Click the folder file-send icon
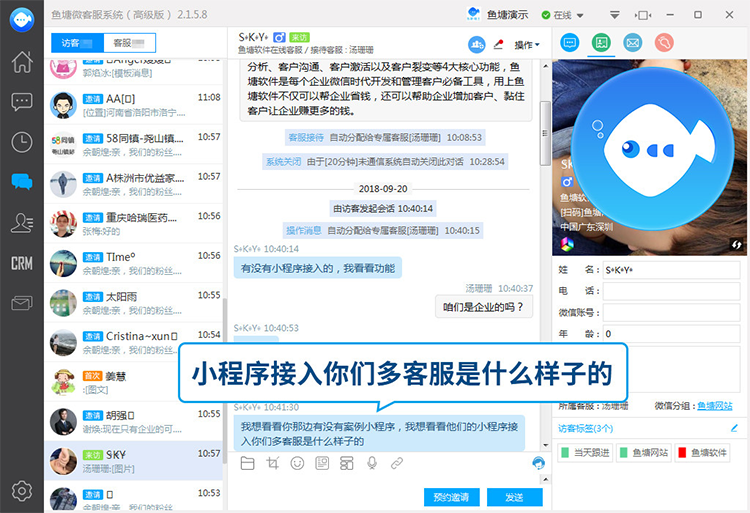The width and height of the screenshot is (750, 513). (247, 463)
